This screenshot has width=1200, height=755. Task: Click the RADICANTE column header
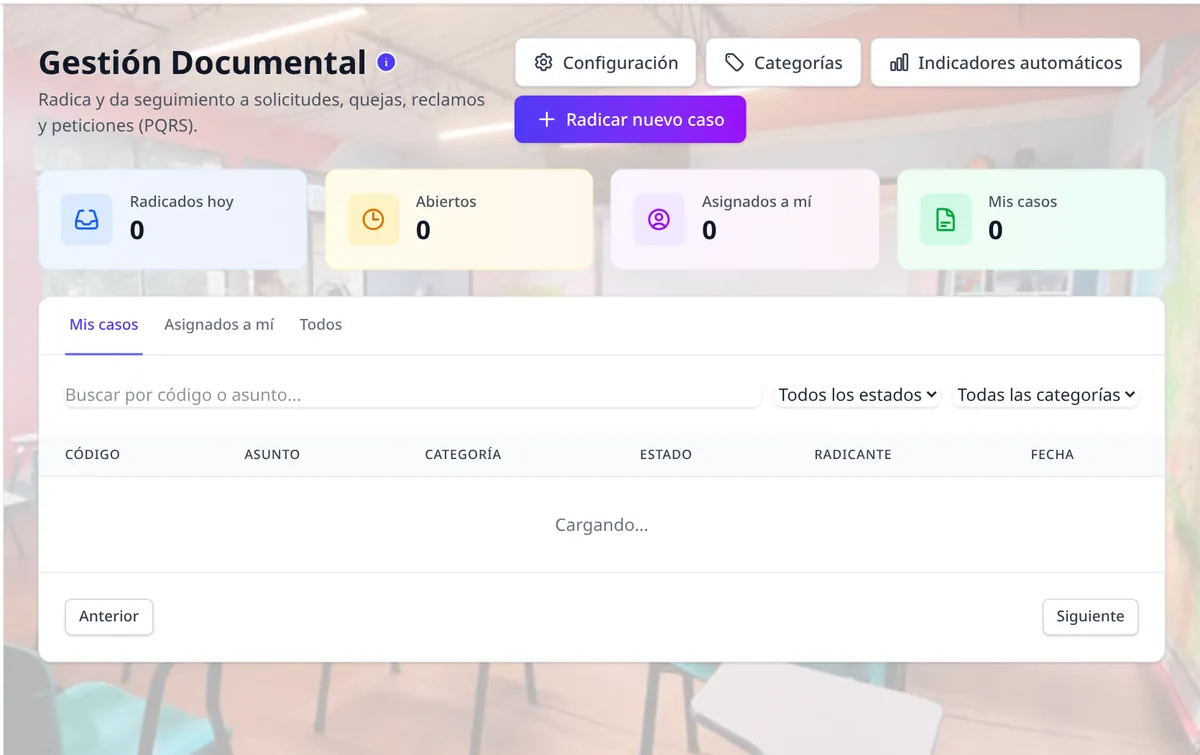tap(853, 454)
